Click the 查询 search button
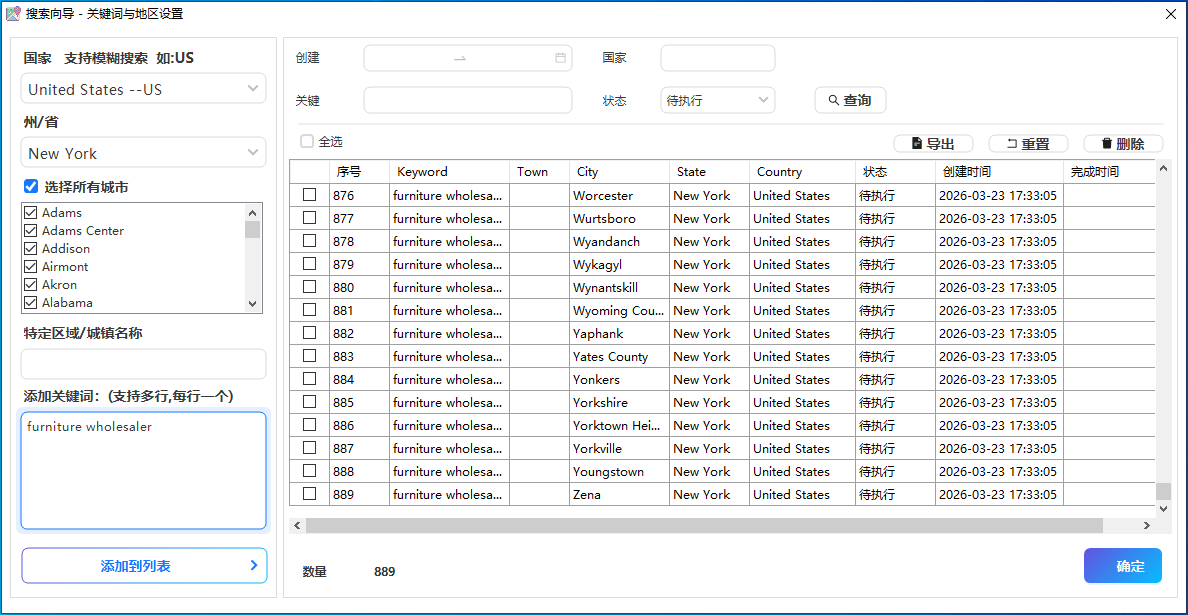 (x=850, y=100)
